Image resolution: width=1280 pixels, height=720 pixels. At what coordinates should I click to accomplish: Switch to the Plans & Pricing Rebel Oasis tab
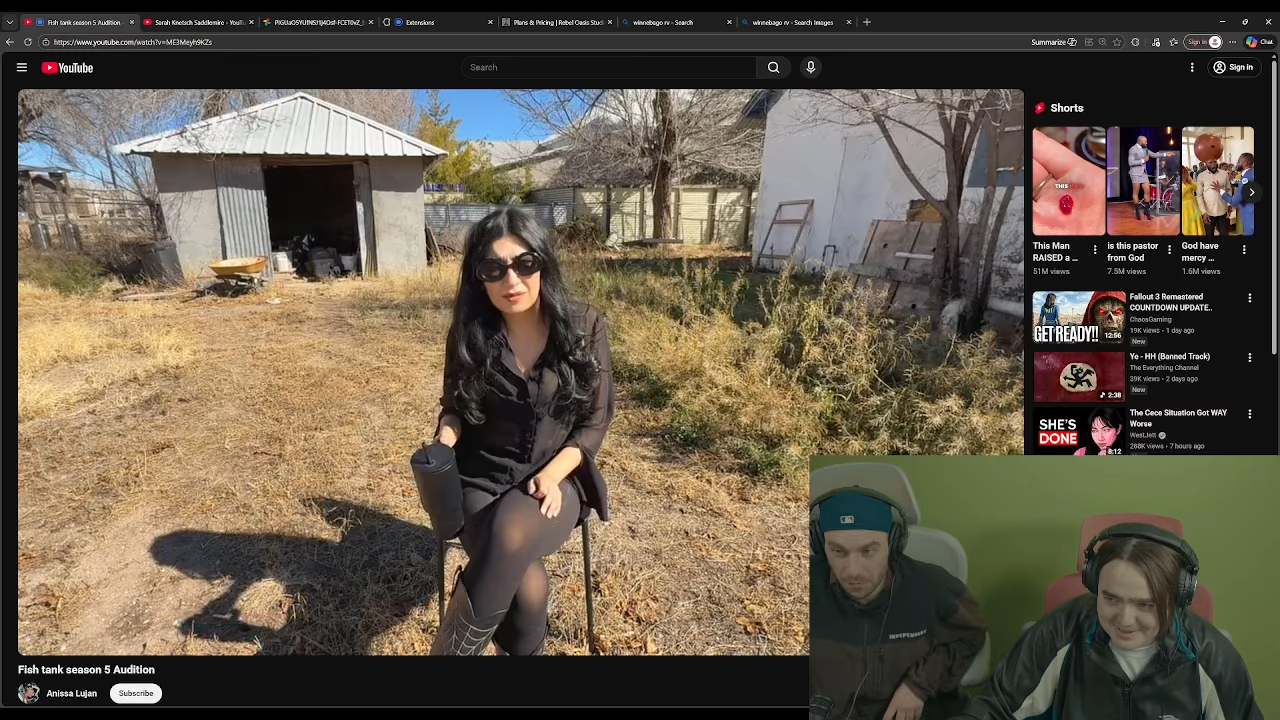[x=556, y=22]
